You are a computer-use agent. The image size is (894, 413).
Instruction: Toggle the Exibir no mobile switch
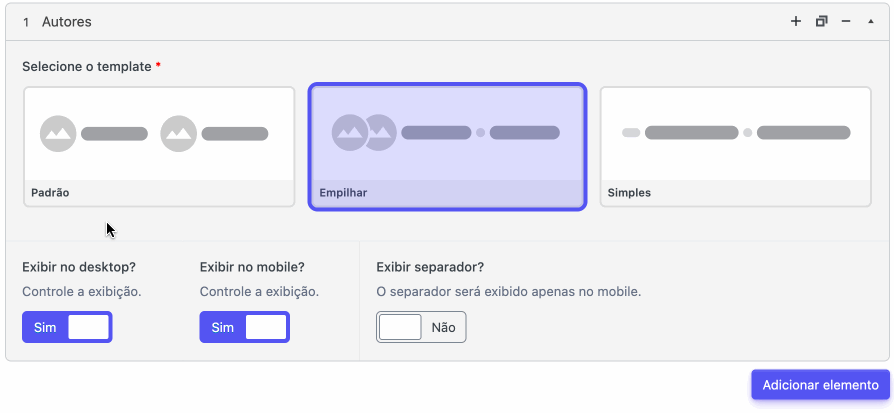tap(245, 327)
